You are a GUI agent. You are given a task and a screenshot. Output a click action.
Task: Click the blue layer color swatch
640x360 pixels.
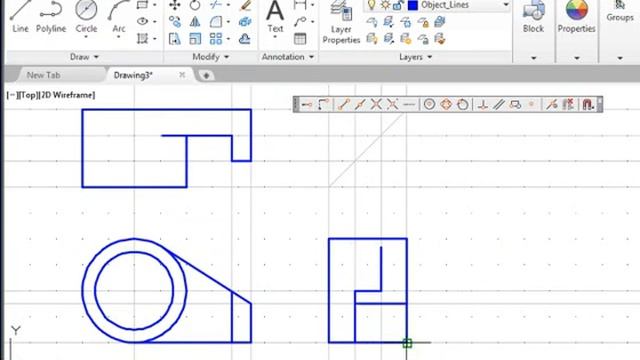[413, 5]
